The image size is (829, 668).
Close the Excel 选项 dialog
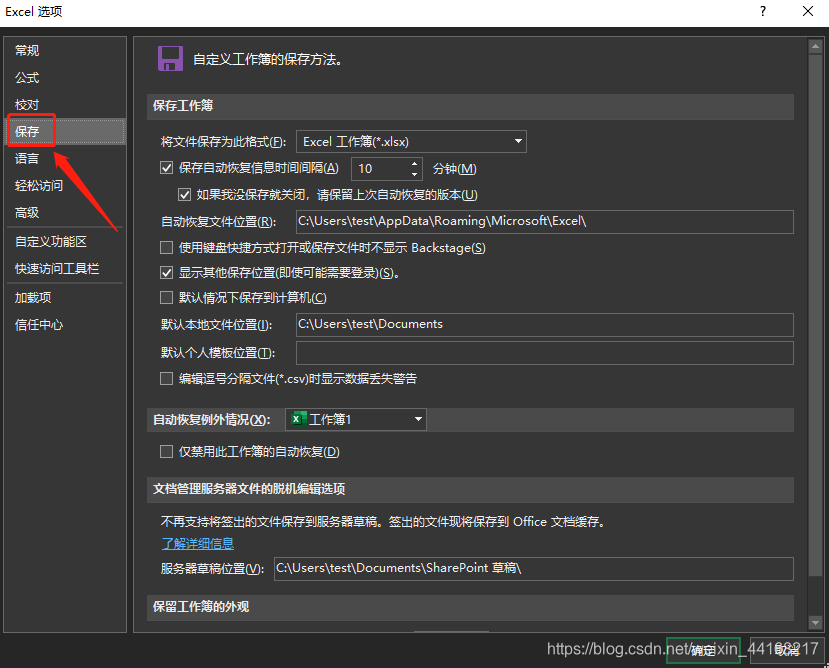coord(808,11)
